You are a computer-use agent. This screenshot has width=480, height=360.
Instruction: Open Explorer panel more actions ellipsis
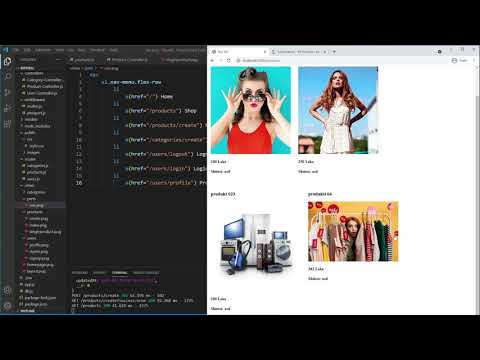tap(59, 60)
